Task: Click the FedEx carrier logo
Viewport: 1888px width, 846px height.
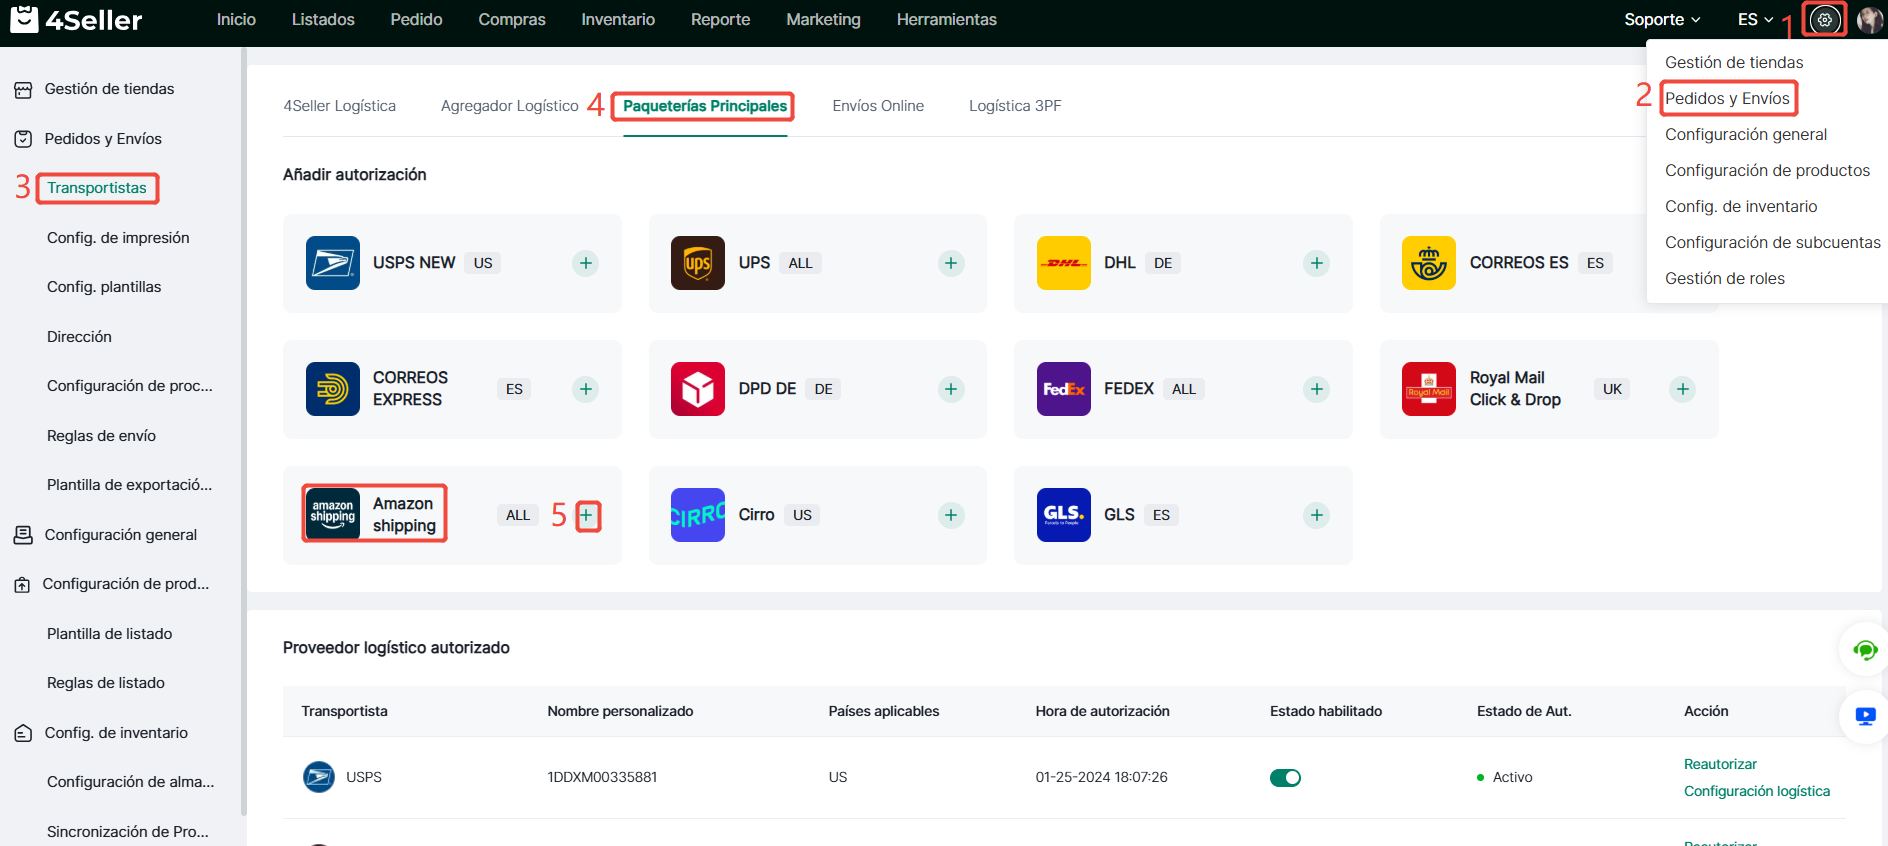Action: (x=1064, y=389)
